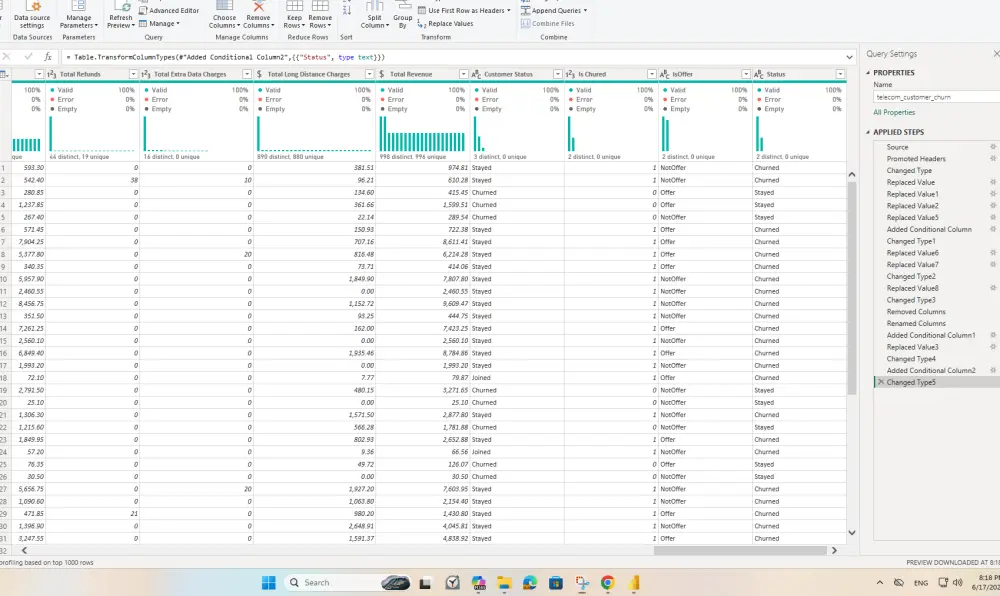Image resolution: width=1000 pixels, height=596 pixels.
Task: Open Use First Row as Headers dropdown
Action: [464, 10]
